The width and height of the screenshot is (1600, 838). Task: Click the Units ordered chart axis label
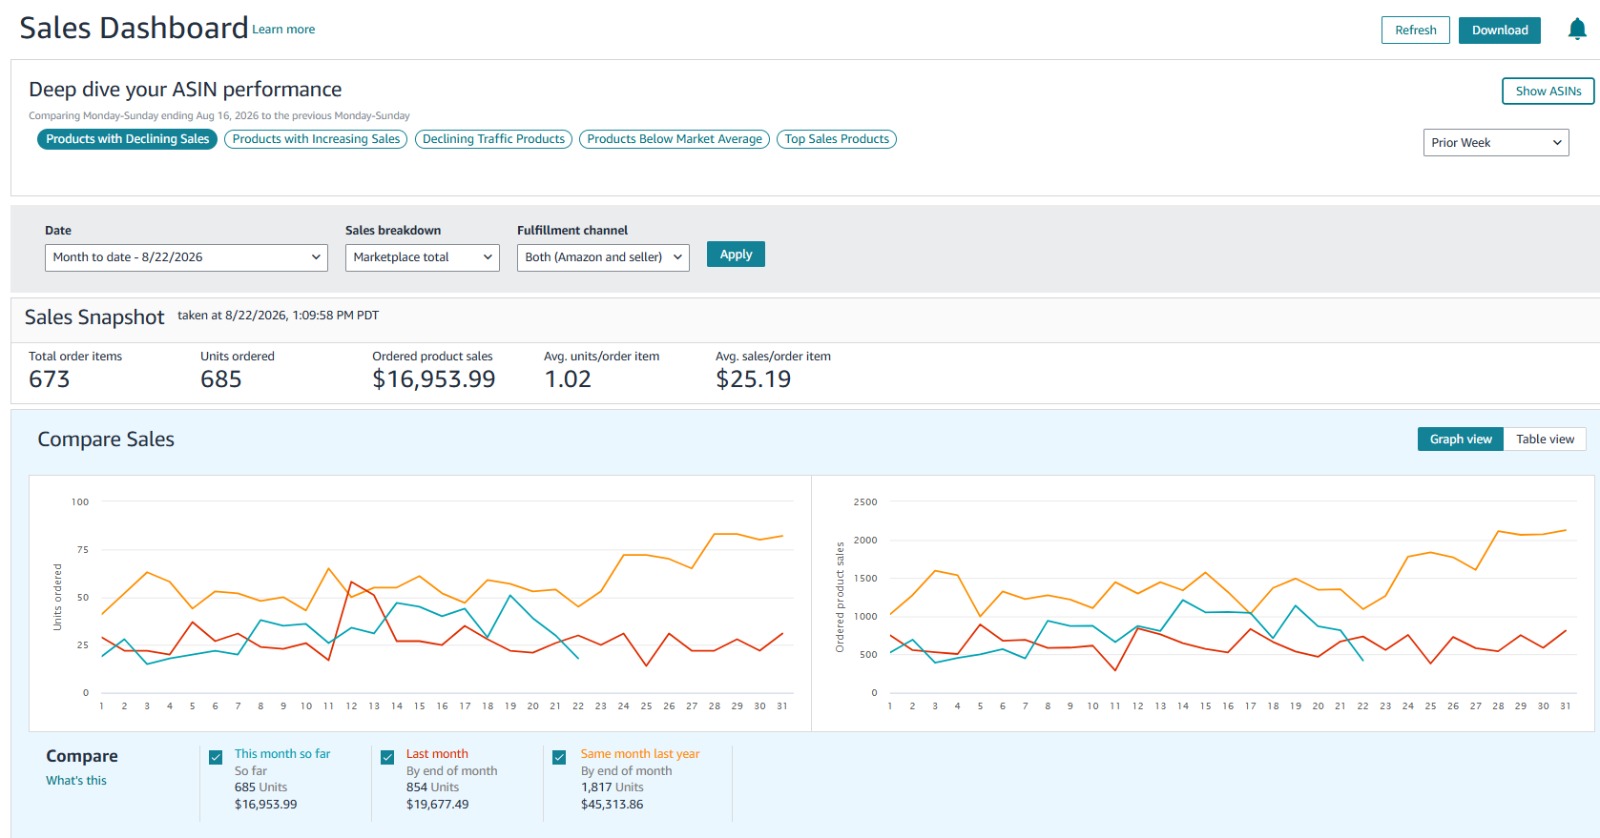[x=57, y=597]
